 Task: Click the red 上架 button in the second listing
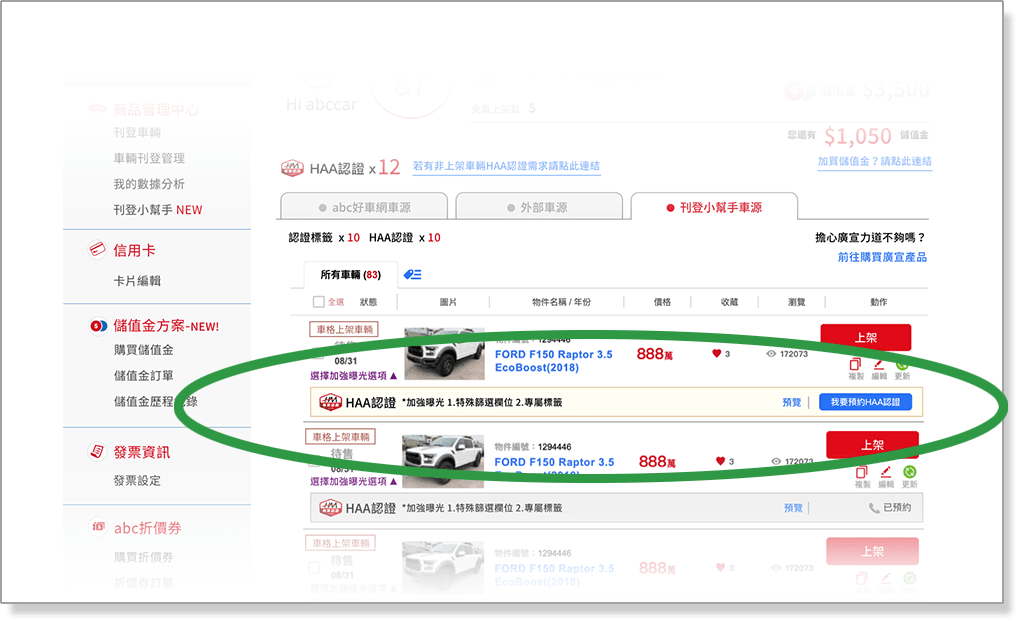[872, 445]
